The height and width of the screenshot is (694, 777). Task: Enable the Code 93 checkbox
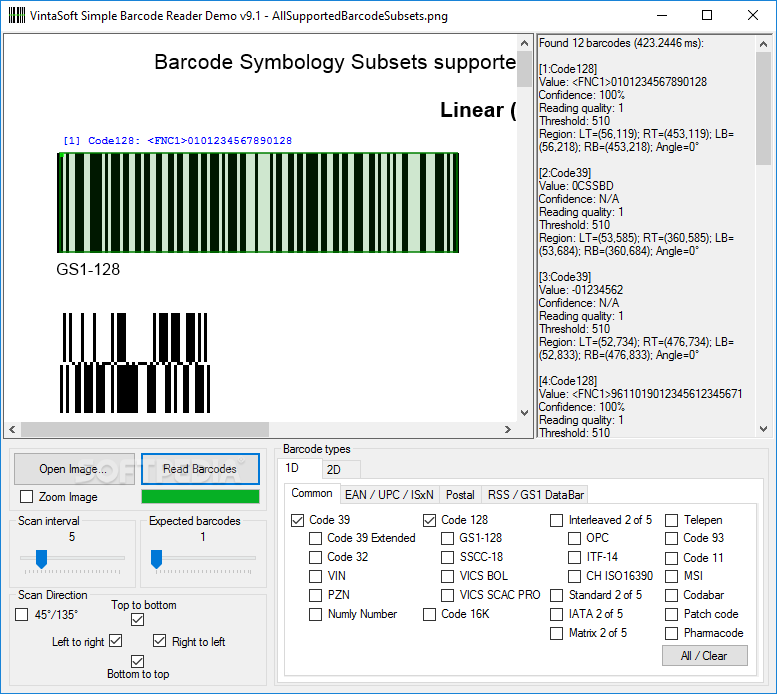tap(671, 538)
